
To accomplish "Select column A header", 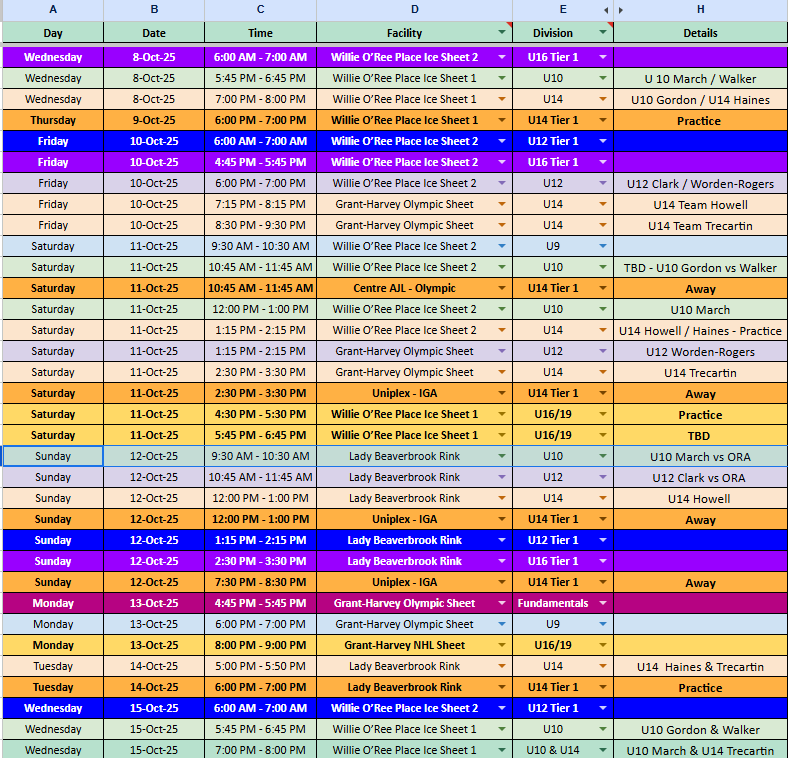I will click(x=52, y=10).
